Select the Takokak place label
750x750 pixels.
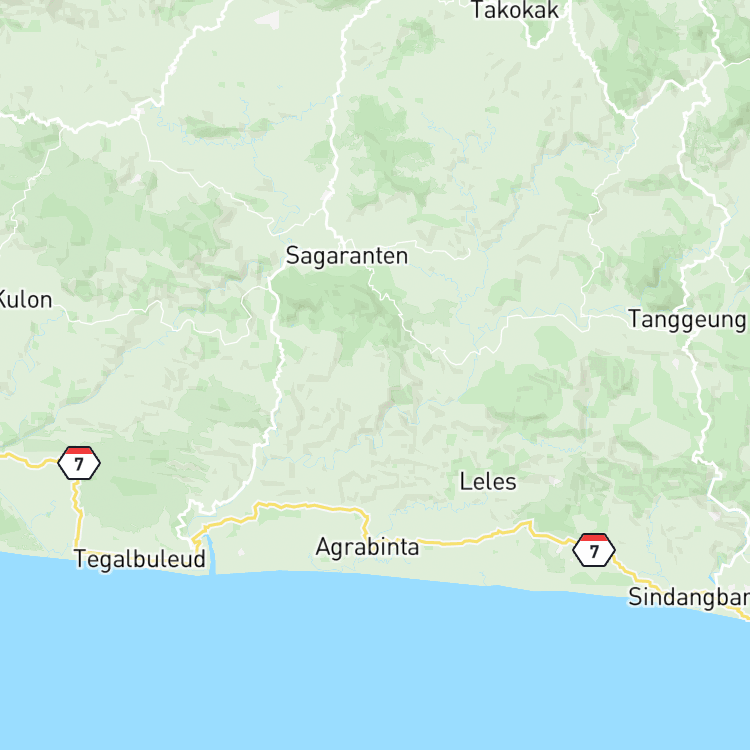pyautogui.click(x=515, y=10)
